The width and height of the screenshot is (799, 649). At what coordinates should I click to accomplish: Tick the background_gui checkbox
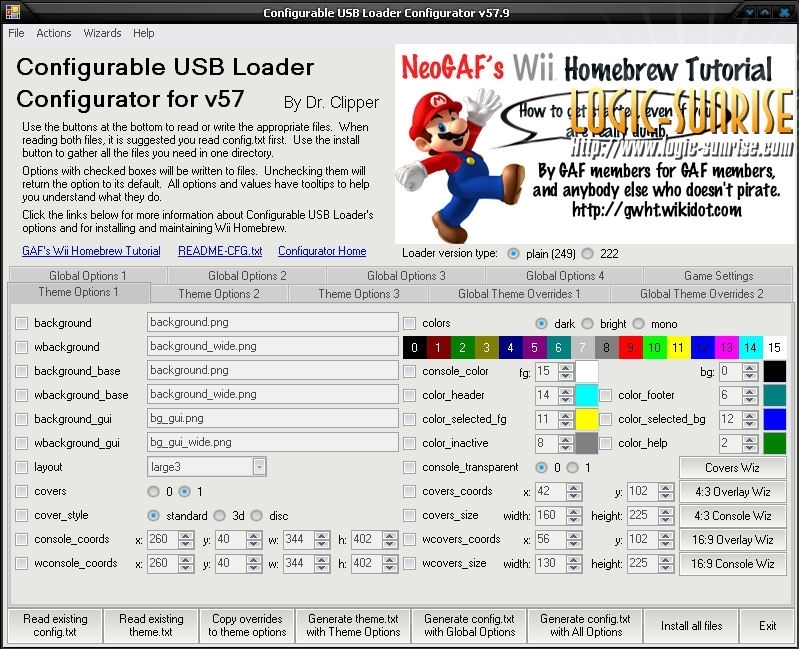click(21, 419)
